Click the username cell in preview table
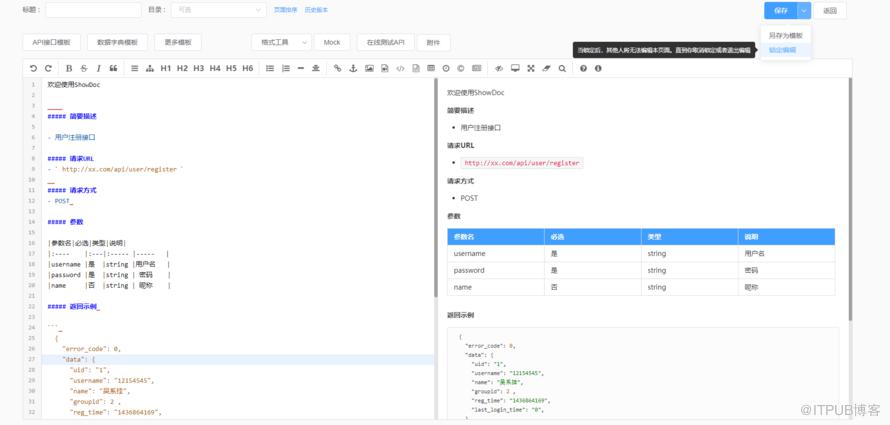The height and width of the screenshot is (425, 890). (495, 254)
